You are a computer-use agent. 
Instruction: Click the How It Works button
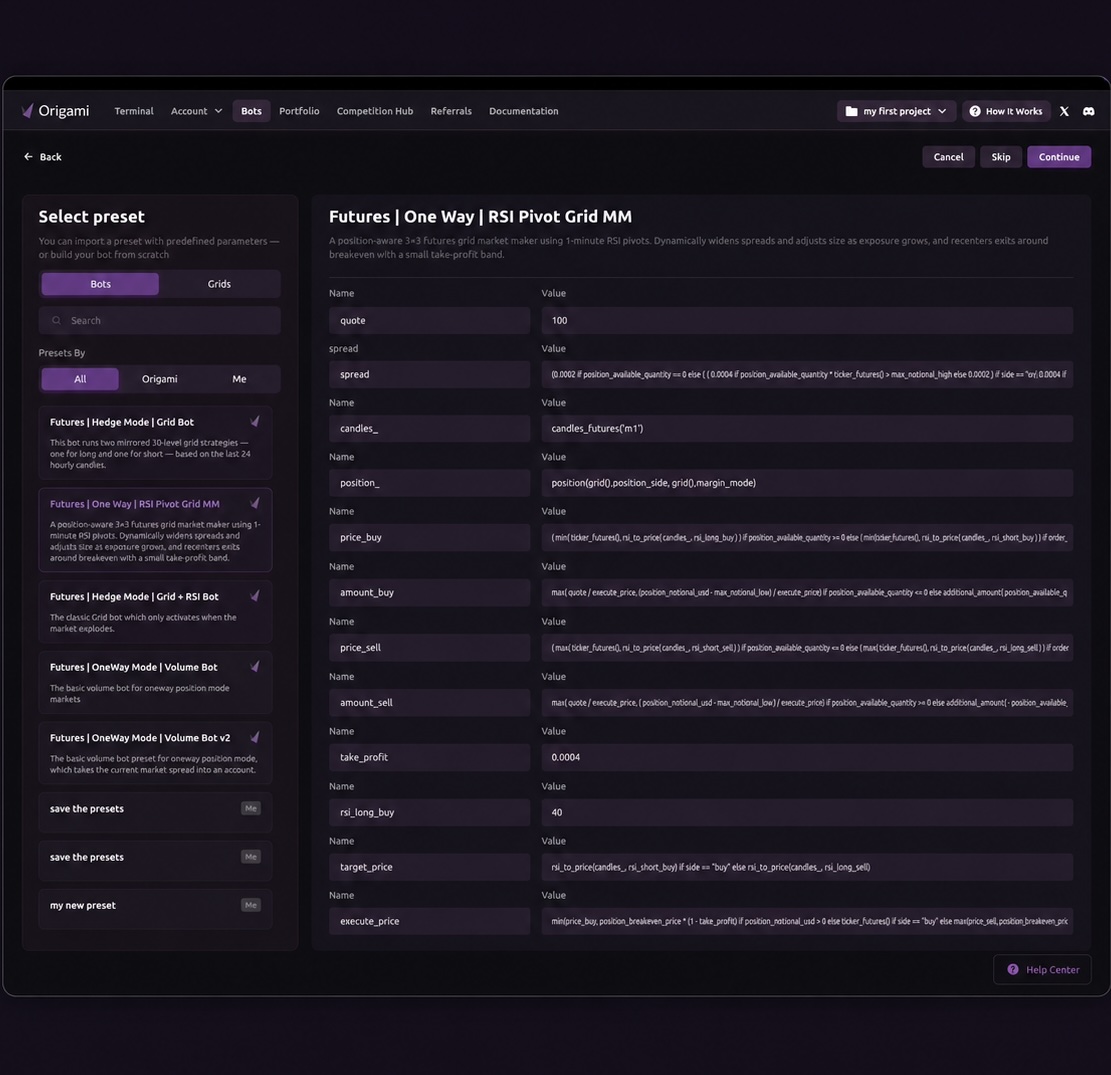click(x=1005, y=111)
